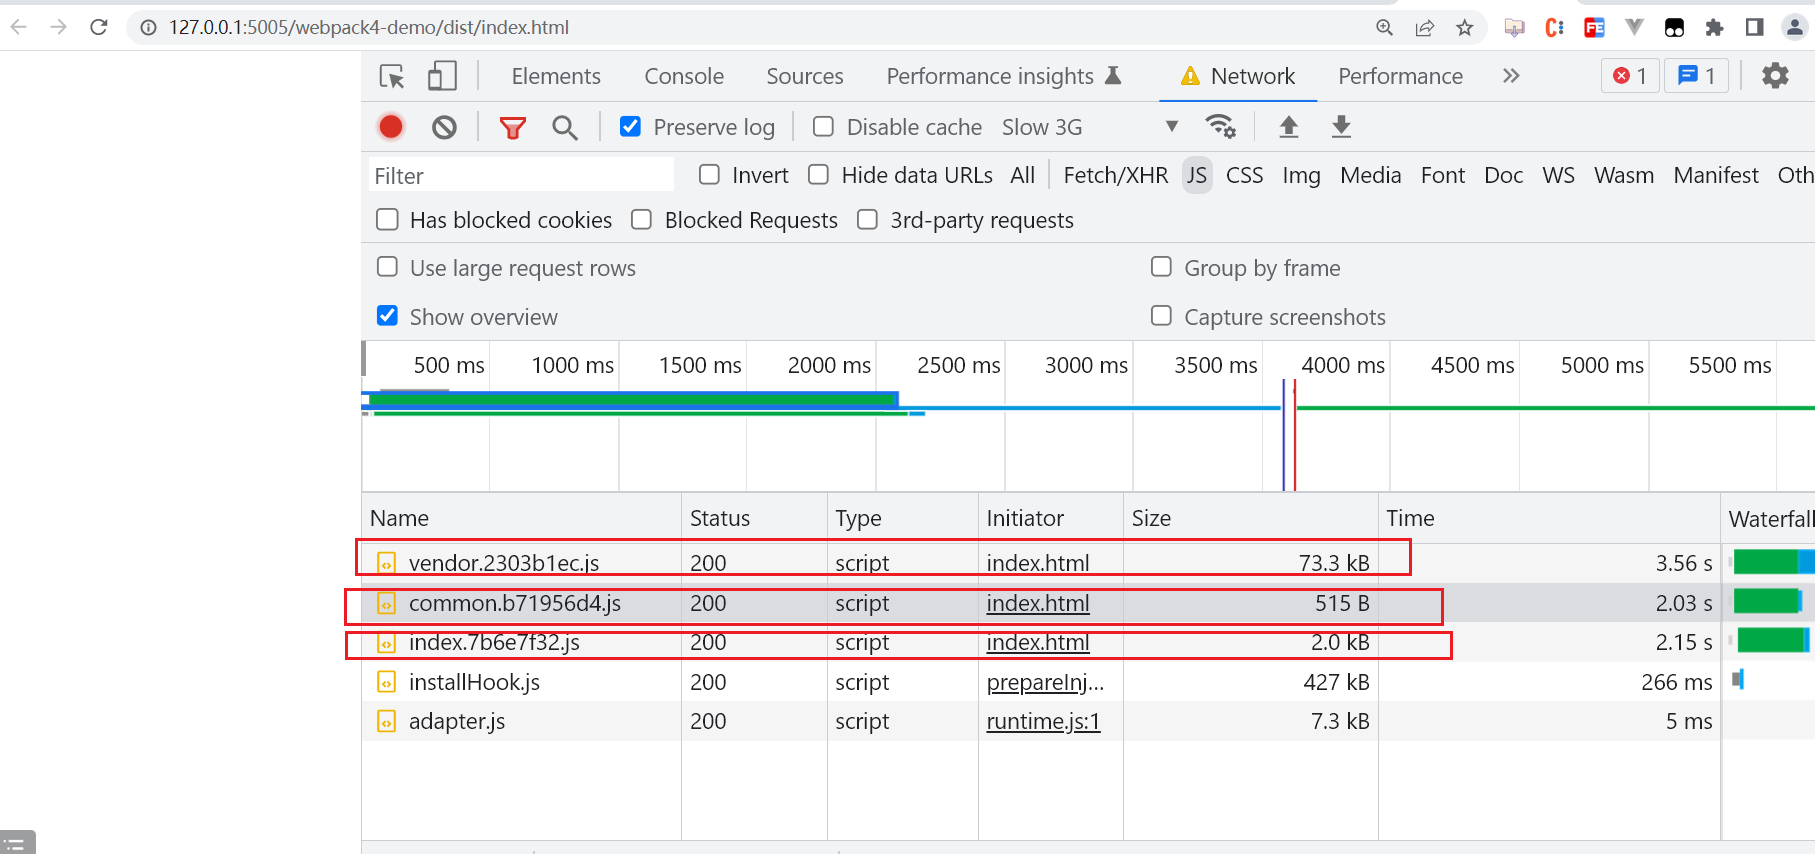This screenshot has height=854, width=1815.
Task: Check Hide data URLs
Action: (x=818, y=175)
